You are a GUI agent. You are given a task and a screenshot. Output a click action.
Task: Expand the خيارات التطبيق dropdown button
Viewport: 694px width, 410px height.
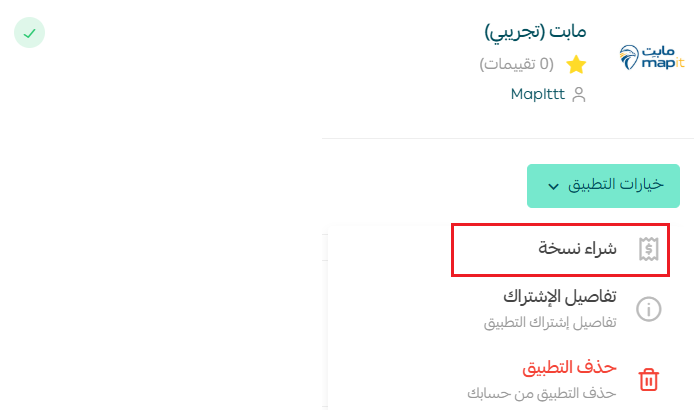click(603, 186)
